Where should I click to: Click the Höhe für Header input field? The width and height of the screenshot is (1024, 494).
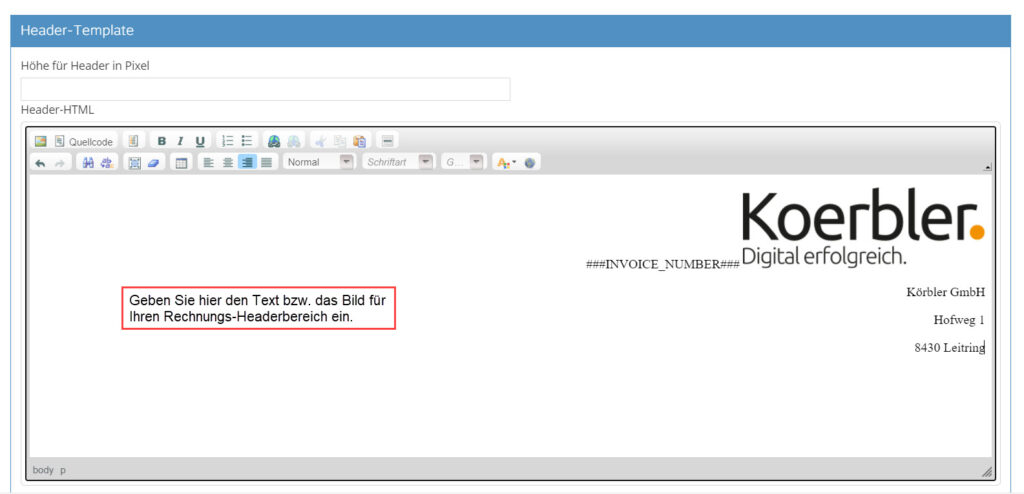click(265, 90)
